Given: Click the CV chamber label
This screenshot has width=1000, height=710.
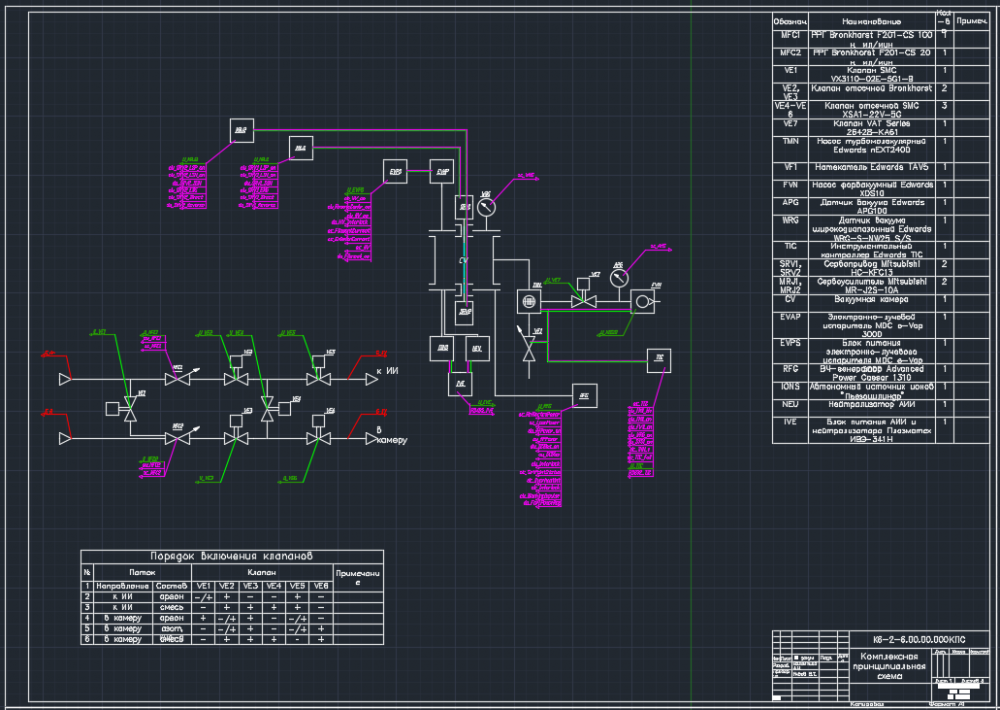Looking at the screenshot, I should point(463,260).
